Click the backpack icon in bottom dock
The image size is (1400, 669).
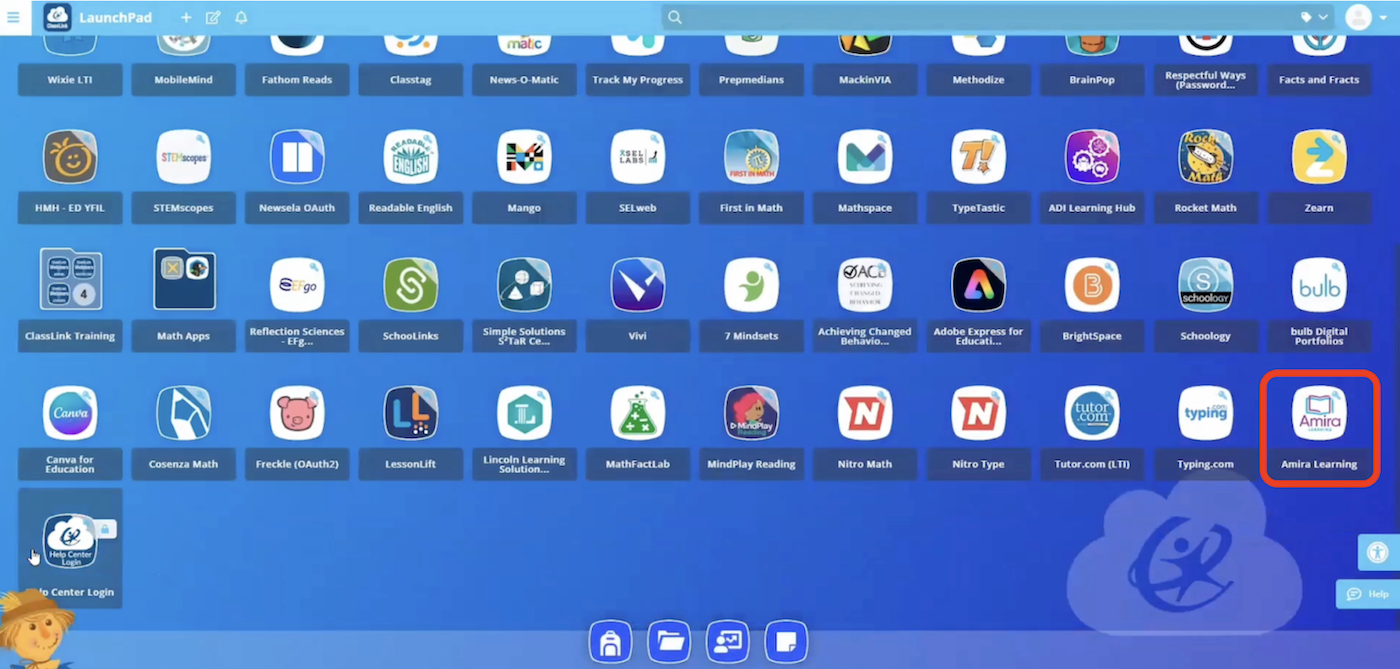tap(609, 642)
